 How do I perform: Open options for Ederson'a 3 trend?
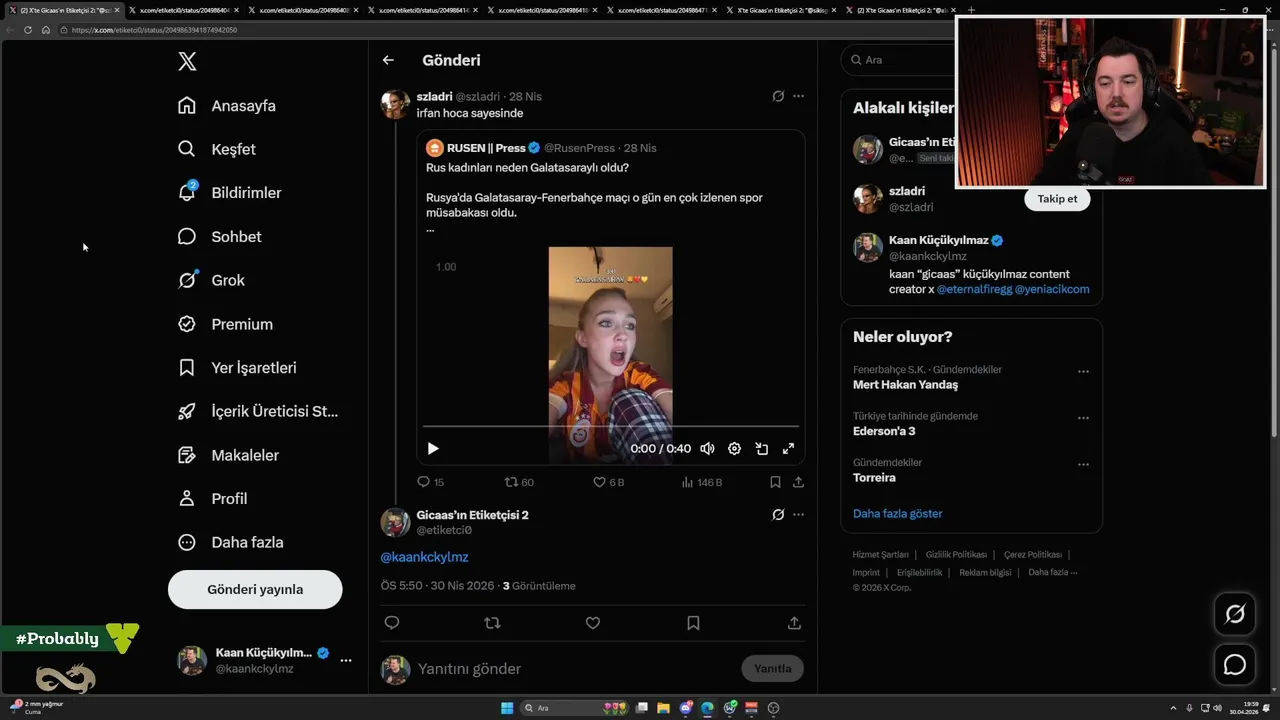click(1083, 418)
